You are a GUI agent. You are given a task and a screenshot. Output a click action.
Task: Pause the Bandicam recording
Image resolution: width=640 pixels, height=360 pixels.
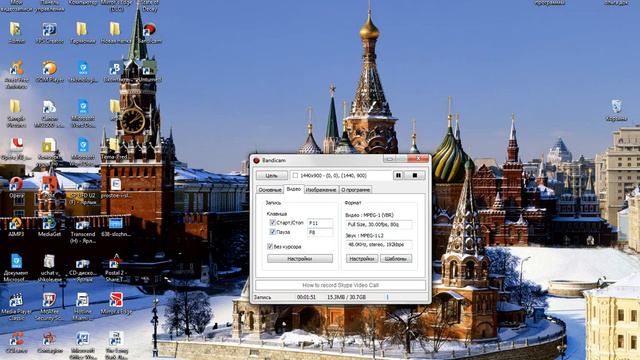398,175
